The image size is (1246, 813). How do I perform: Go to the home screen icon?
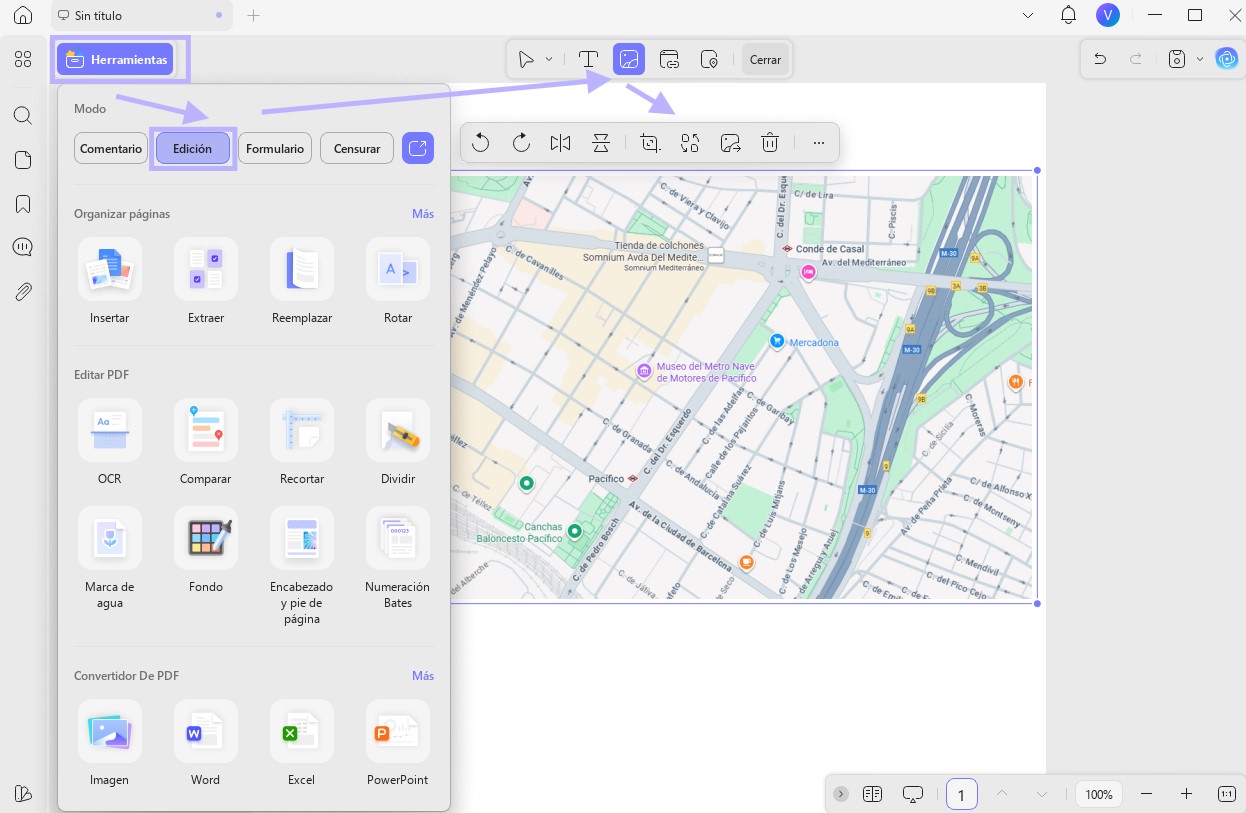coord(23,16)
